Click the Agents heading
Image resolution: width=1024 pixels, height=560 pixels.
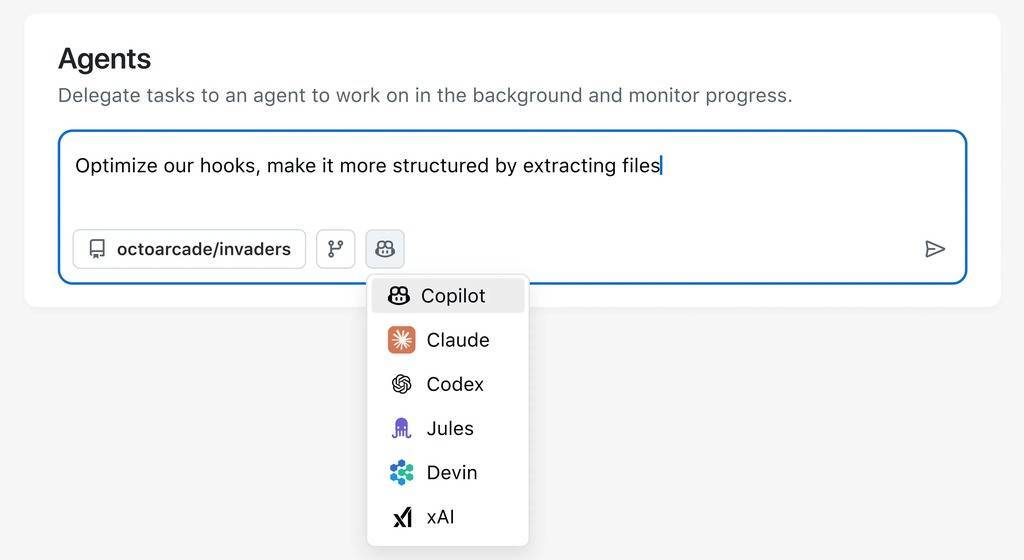(104, 59)
